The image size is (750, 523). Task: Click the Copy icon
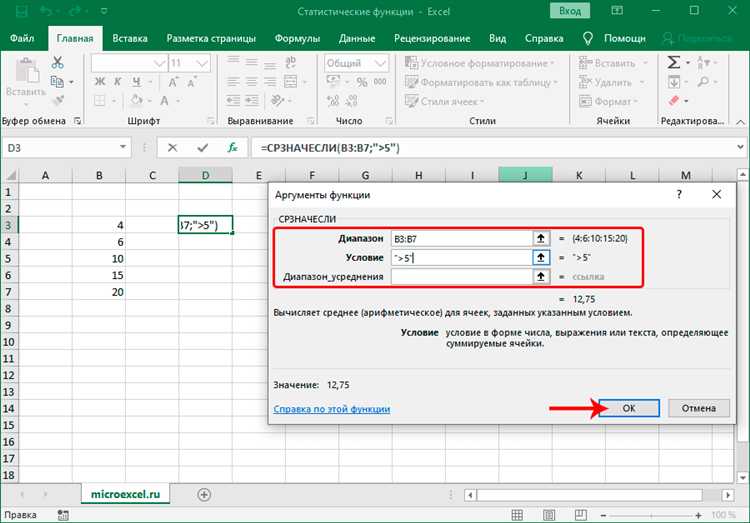pos(57,82)
